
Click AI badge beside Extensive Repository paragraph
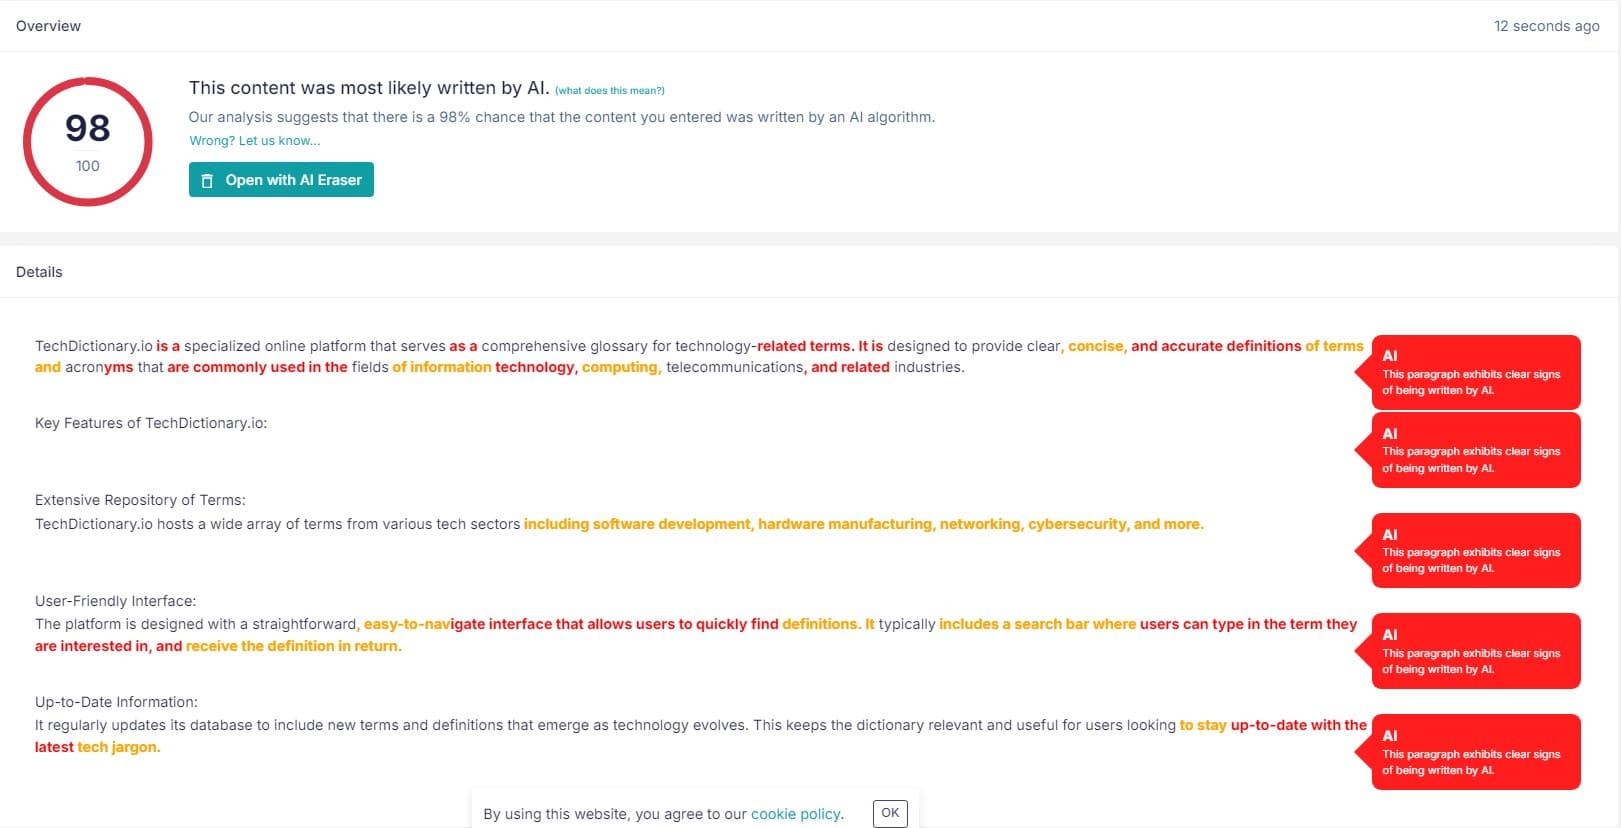tap(1475, 551)
